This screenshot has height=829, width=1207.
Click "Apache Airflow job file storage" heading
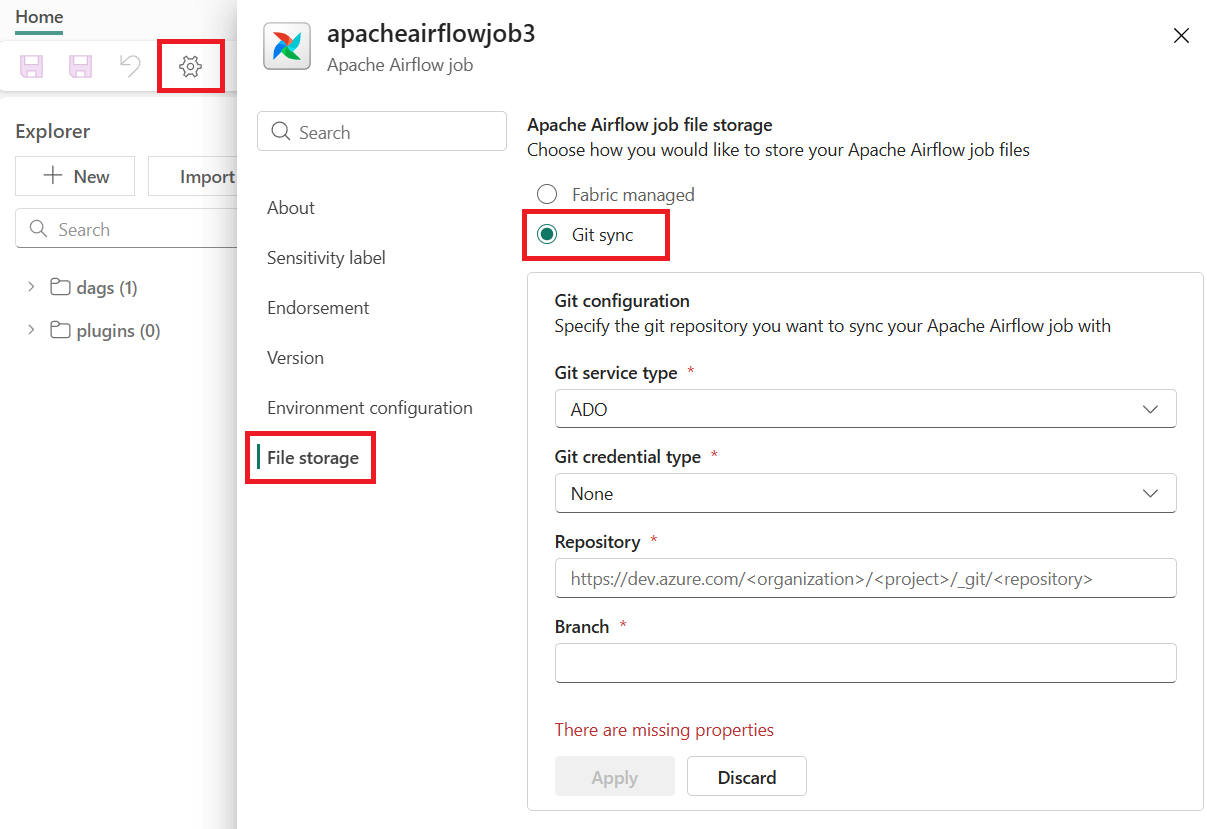click(650, 125)
